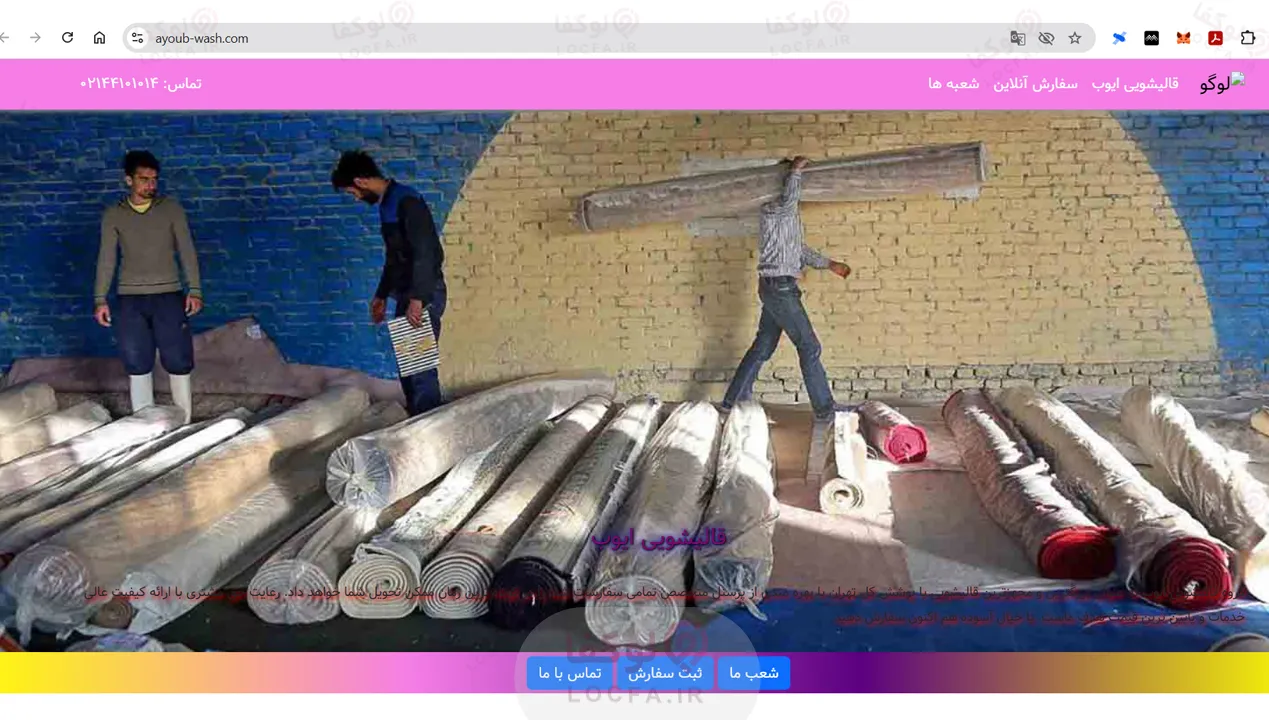1269x720 pixels.
Task: Open the MetaMask fox extension
Action: pyautogui.click(x=1183, y=38)
